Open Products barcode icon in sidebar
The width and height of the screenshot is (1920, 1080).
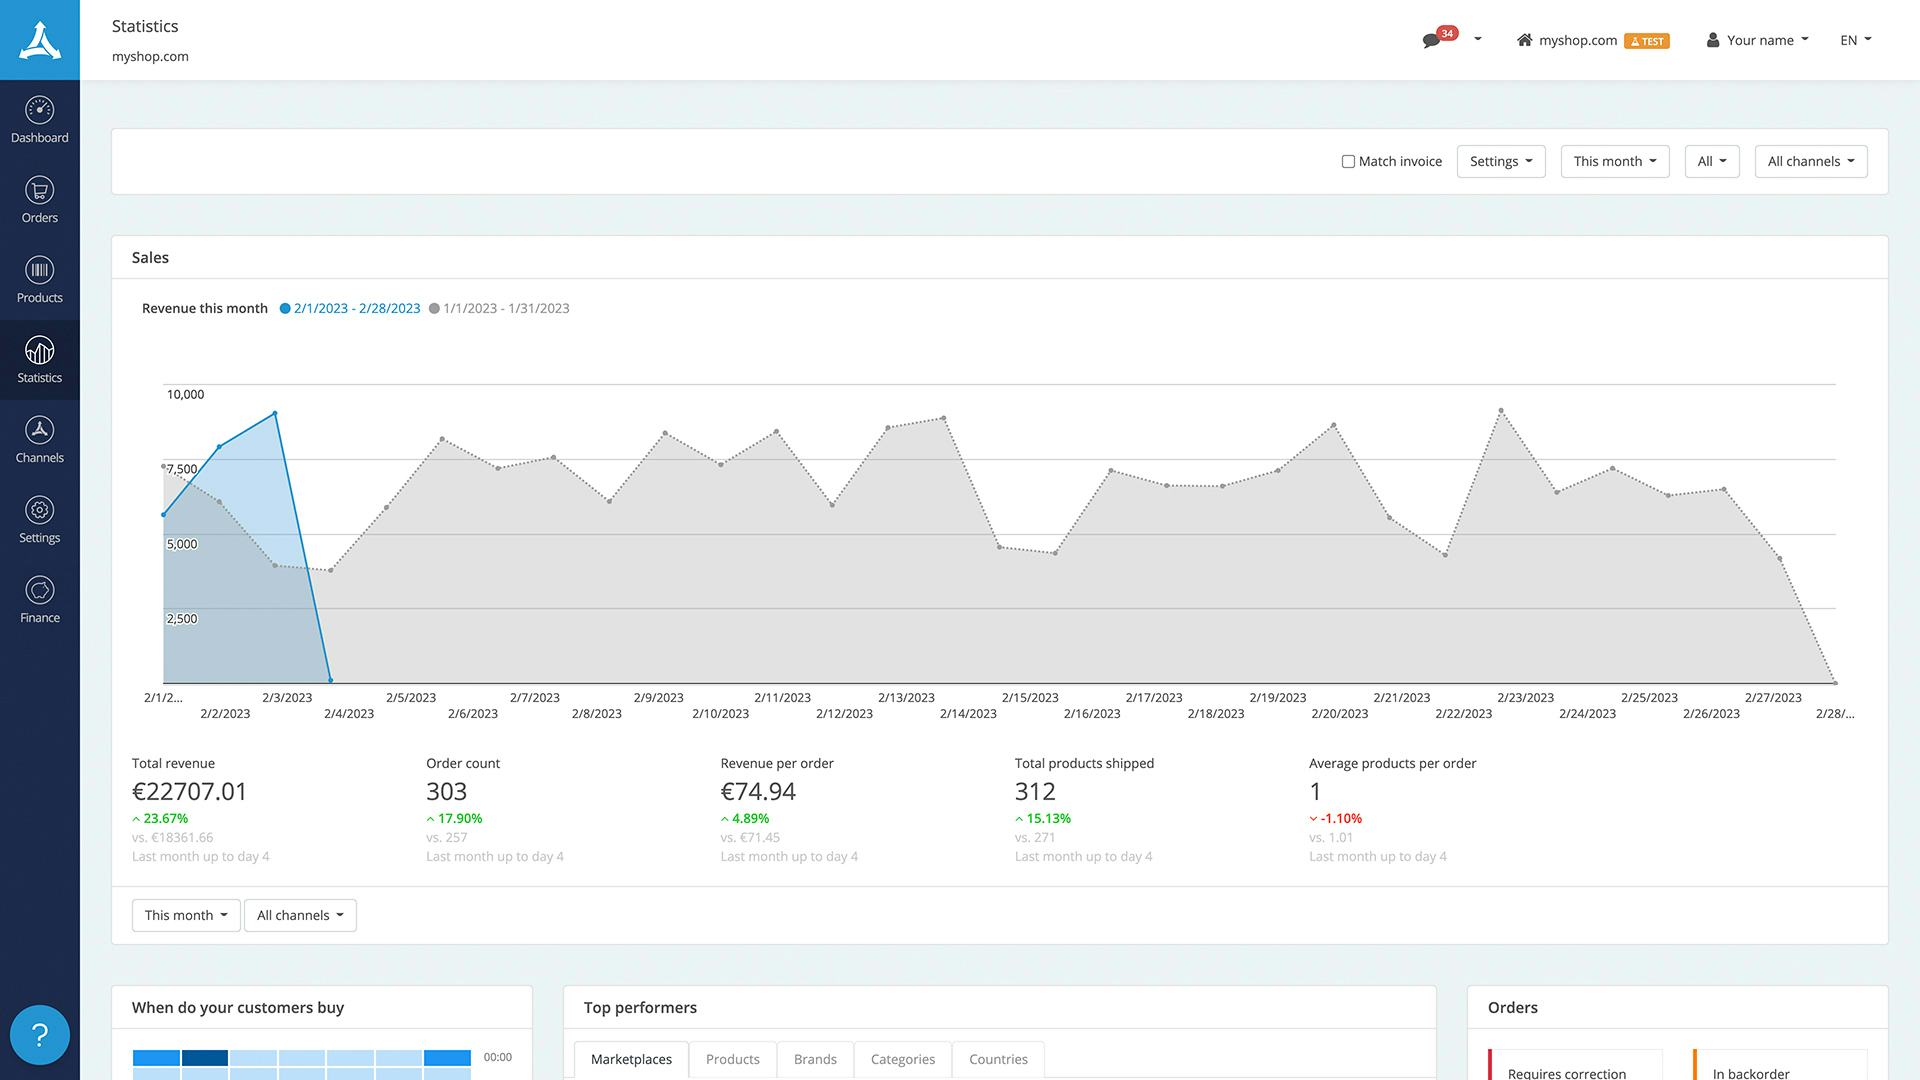39,270
